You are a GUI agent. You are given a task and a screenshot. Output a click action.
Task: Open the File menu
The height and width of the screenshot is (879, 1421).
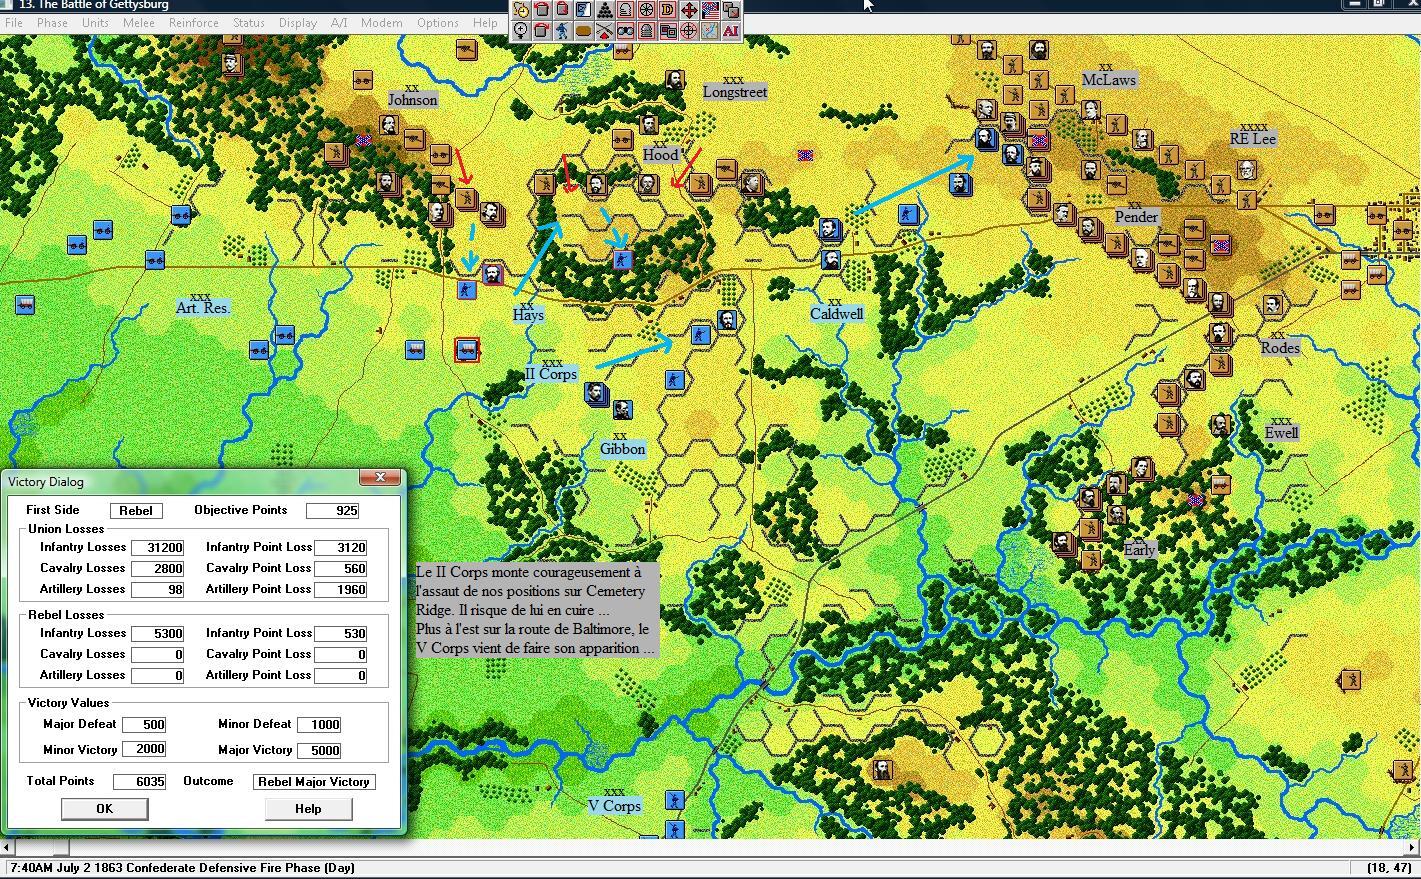[x=14, y=22]
